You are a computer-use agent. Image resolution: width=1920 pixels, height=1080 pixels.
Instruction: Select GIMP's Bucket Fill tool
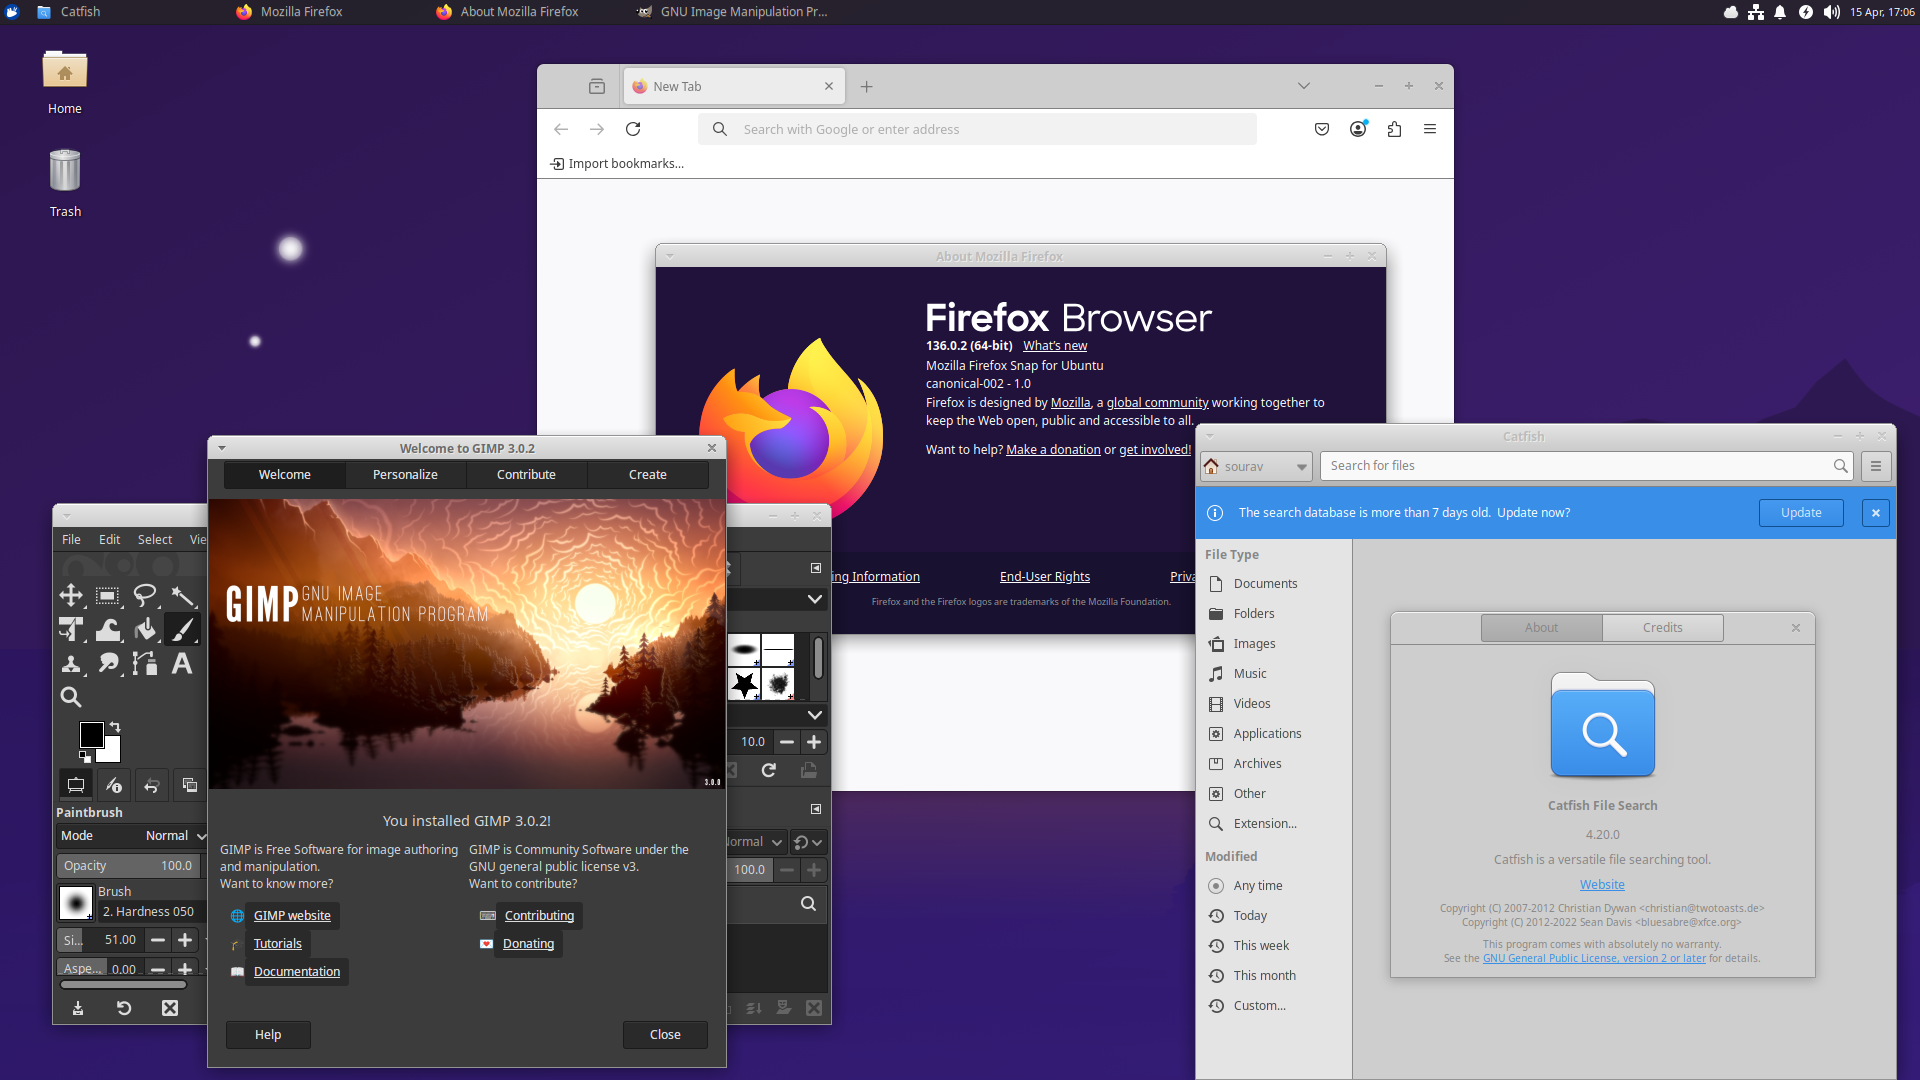pyautogui.click(x=145, y=630)
